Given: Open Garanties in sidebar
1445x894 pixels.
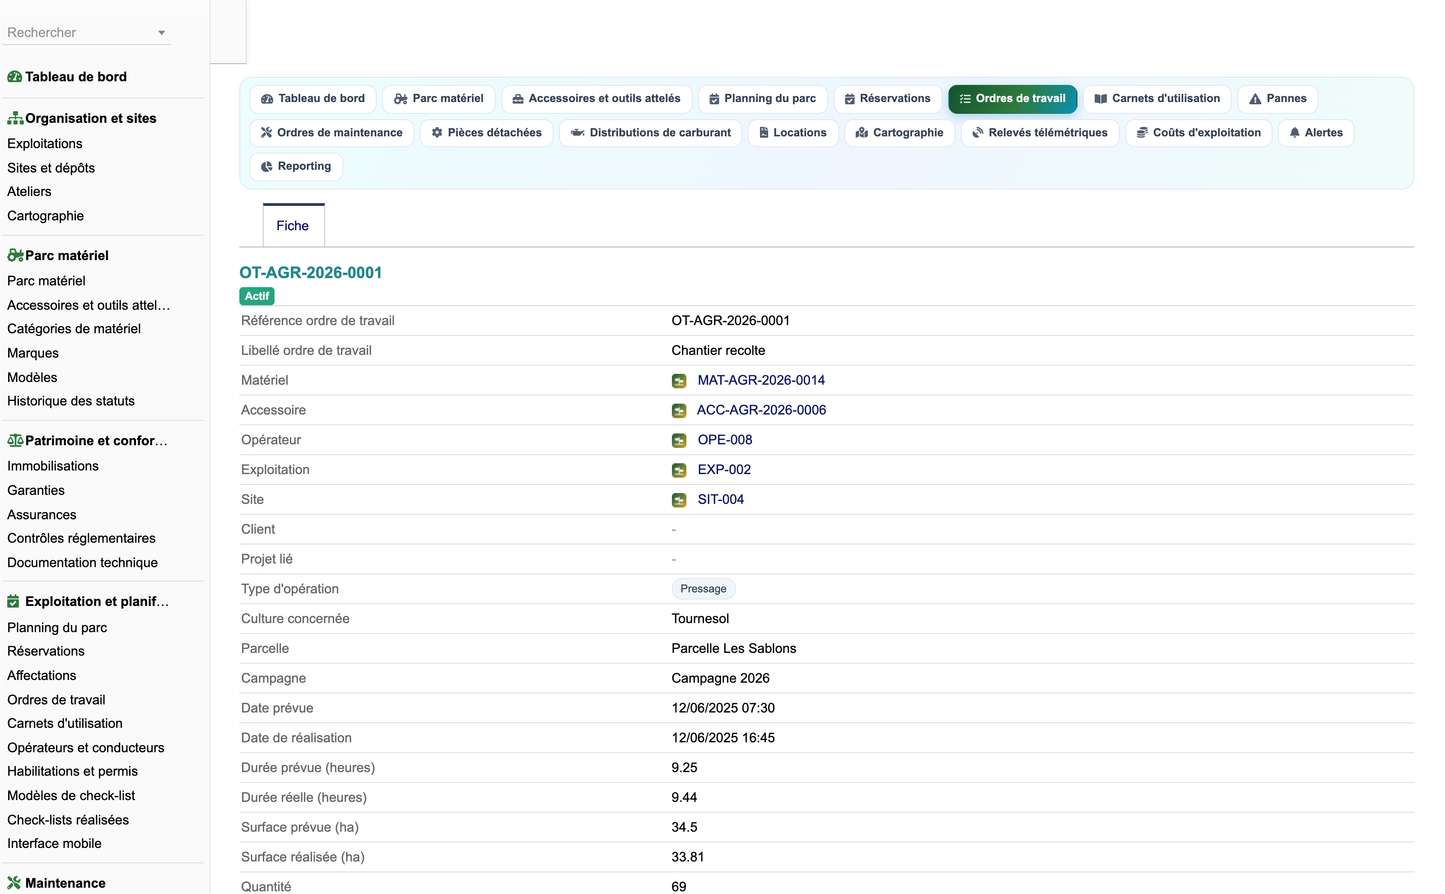Looking at the screenshot, I should pyautogui.click(x=36, y=490).
